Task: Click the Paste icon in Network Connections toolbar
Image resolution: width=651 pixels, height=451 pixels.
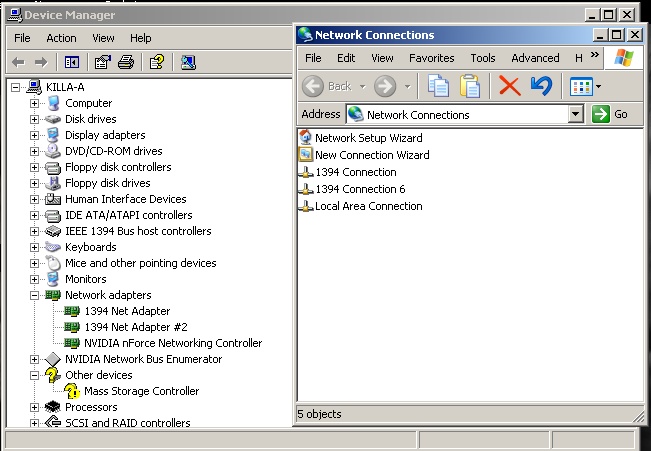Action: (x=470, y=86)
